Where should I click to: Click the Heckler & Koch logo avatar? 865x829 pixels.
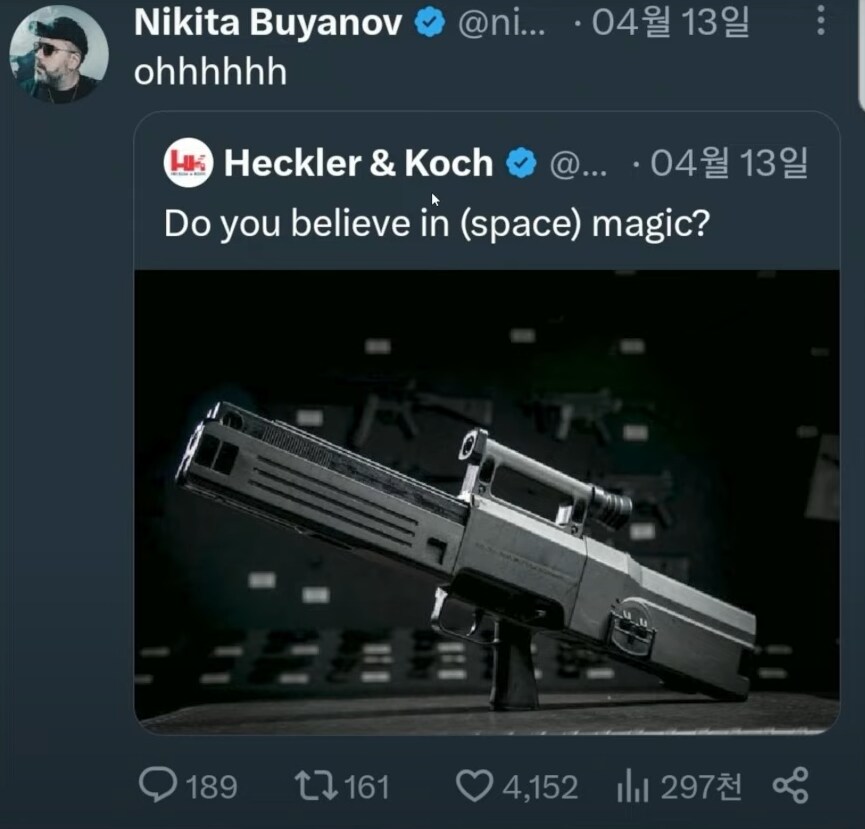coord(188,163)
